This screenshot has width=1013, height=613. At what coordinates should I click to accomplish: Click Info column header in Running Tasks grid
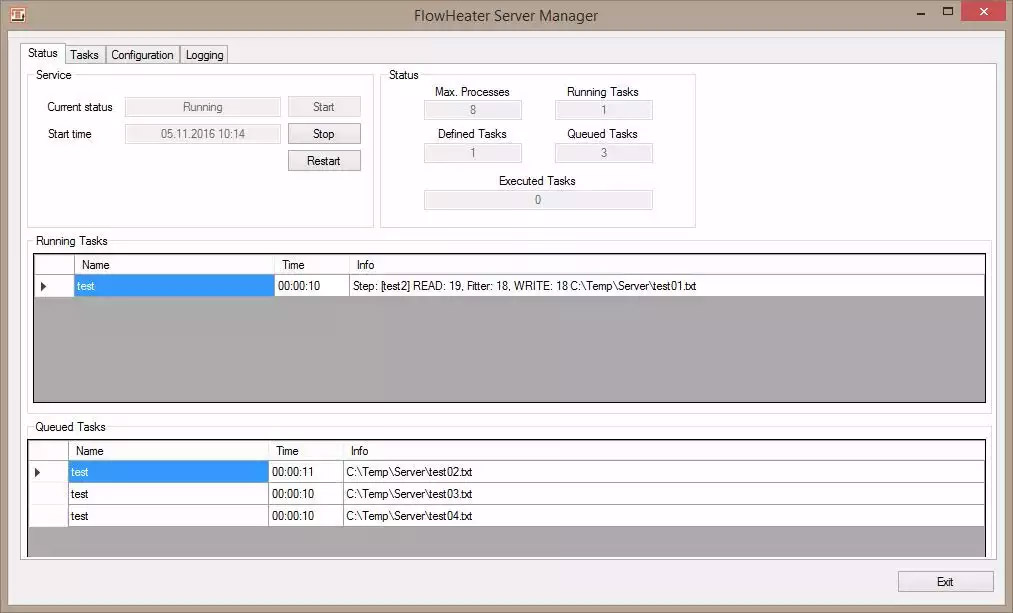667,265
